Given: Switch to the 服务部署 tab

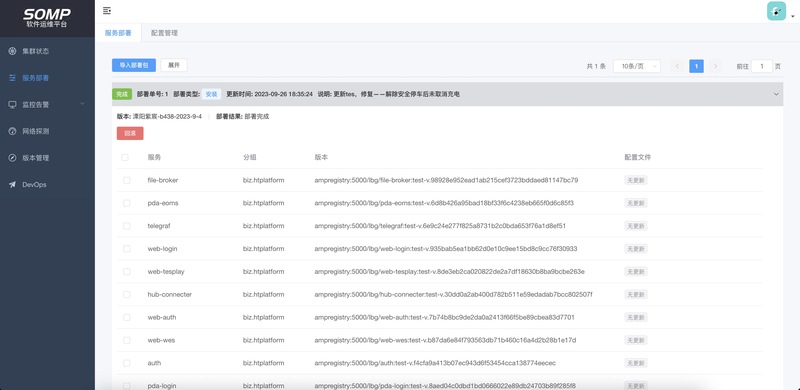Looking at the screenshot, I should pos(118,33).
